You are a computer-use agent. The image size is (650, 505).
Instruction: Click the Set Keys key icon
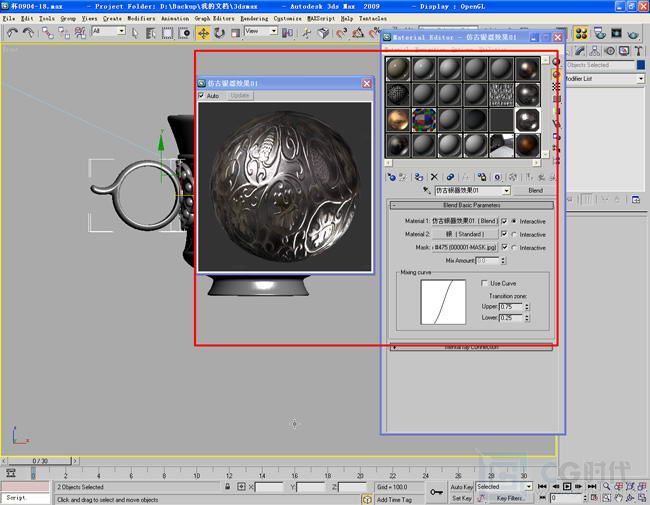[x=436, y=492]
